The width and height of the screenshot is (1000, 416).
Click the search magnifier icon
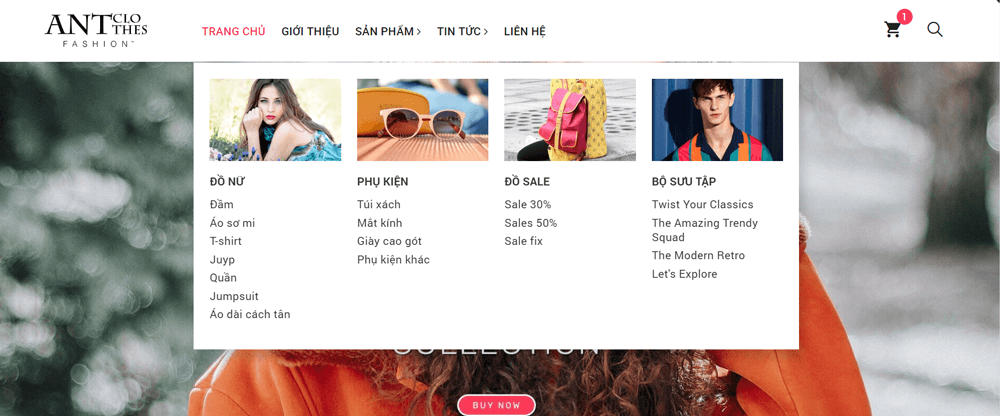tap(935, 29)
